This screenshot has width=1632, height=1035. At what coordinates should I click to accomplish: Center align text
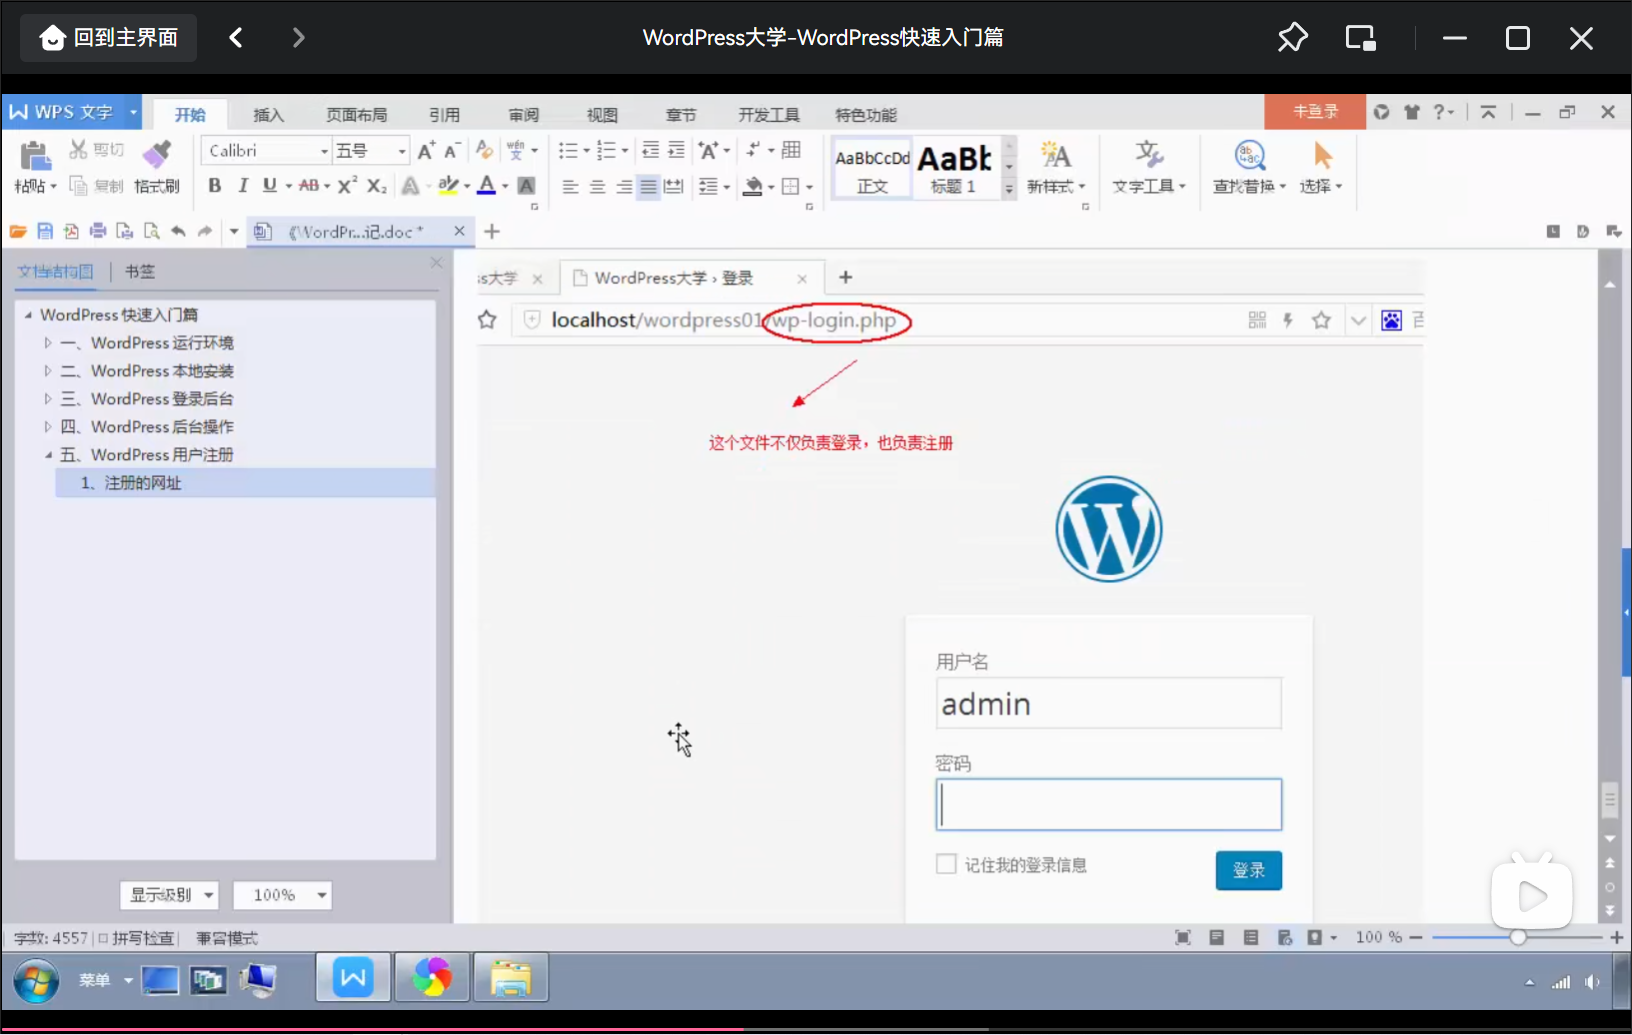point(597,186)
